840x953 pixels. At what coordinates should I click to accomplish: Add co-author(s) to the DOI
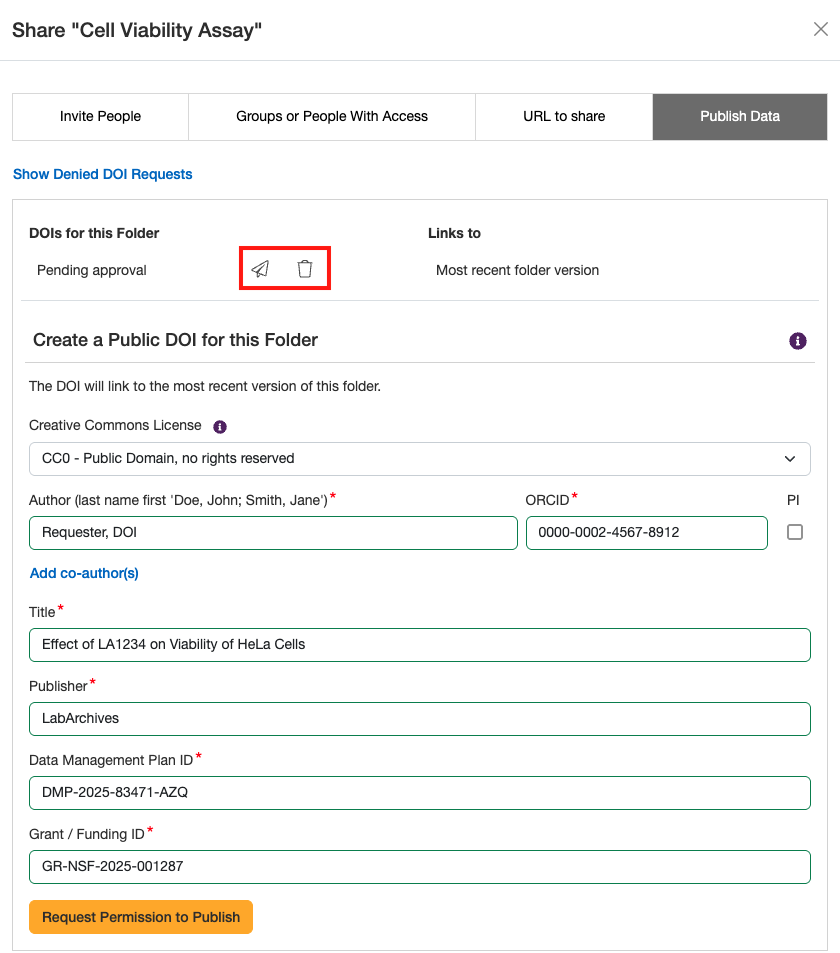(x=83, y=573)
